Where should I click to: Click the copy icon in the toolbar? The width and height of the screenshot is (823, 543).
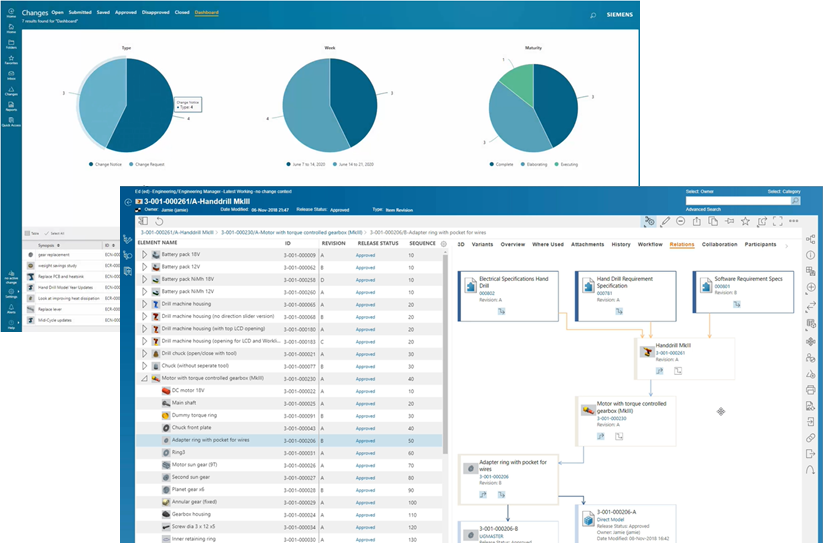(x=713, y=221)
